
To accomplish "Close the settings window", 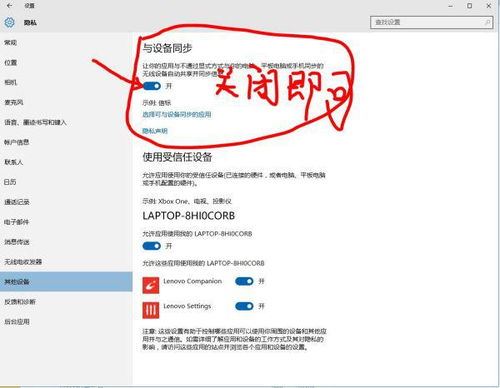I will [x=489, y=6].
